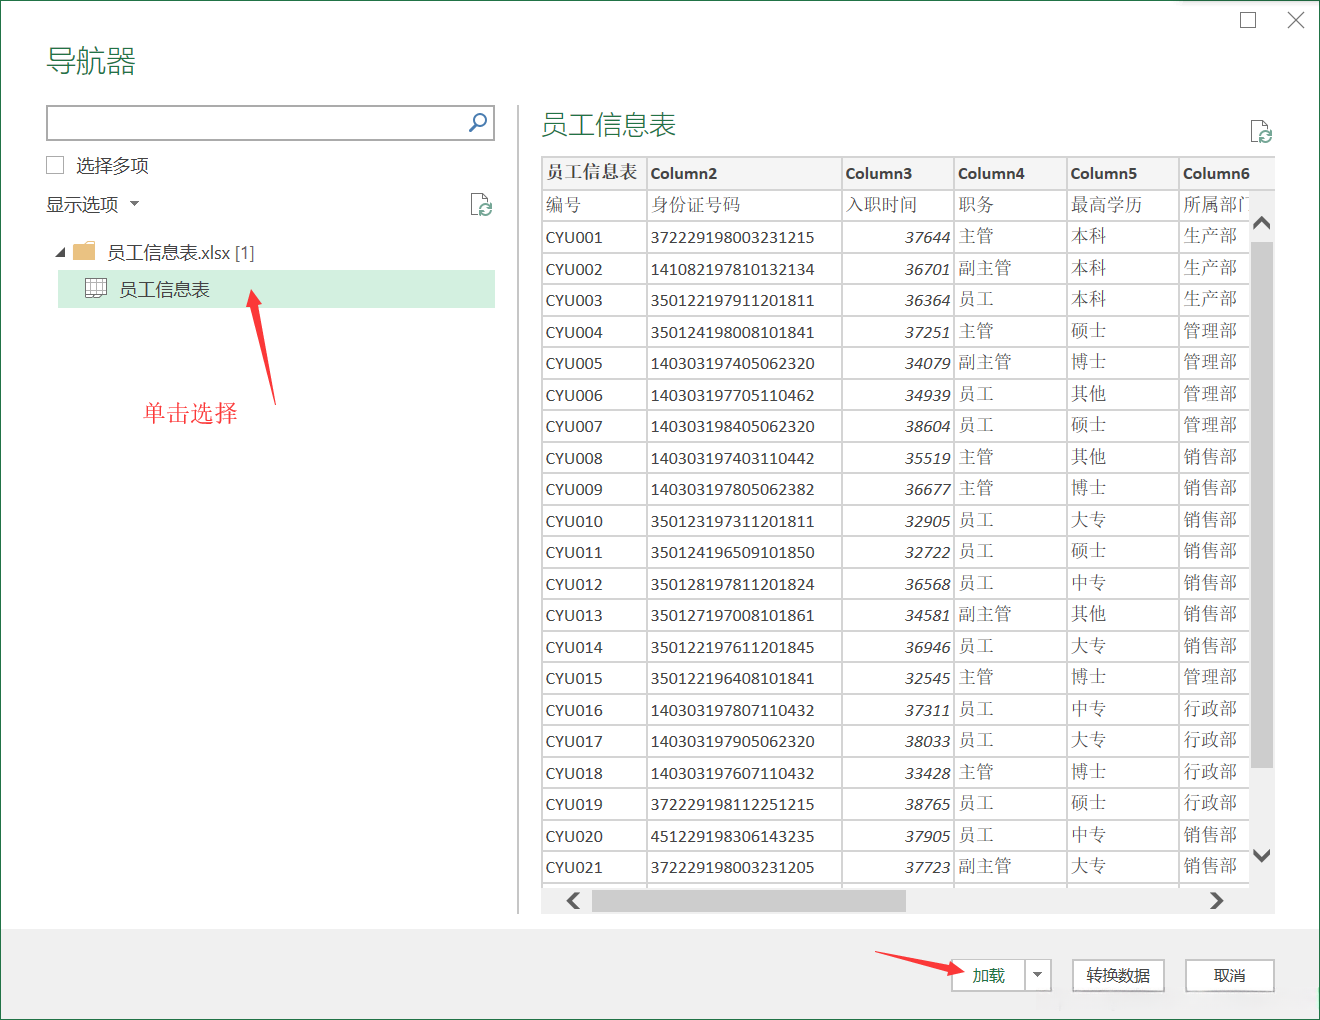Click the search magnifier icon
The image size is (1320, 1020).
coord(478,122)
